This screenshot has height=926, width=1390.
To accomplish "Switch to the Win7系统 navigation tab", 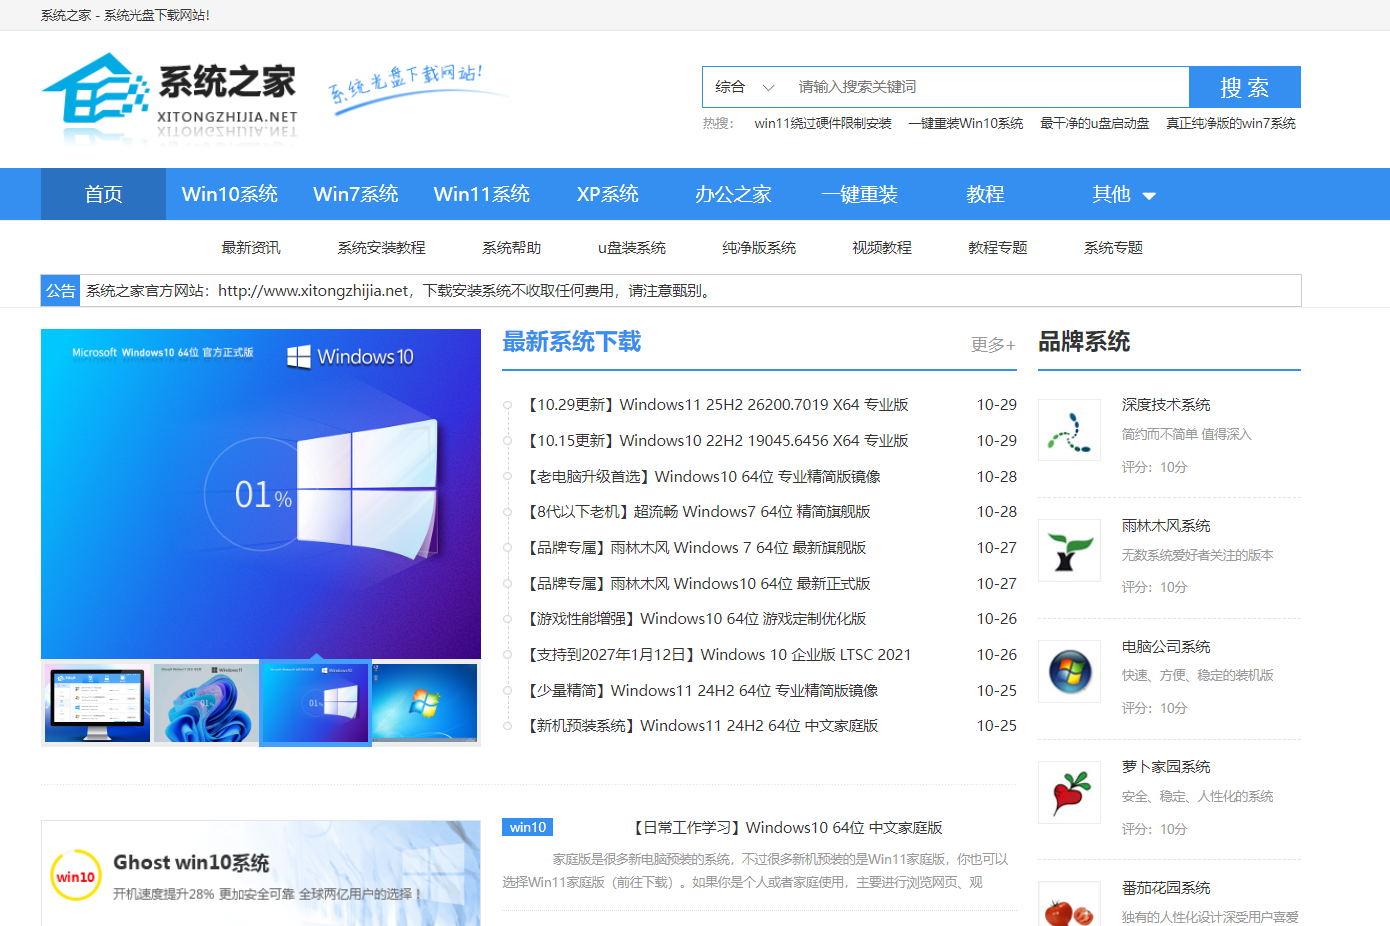I will click(x=355, y=194).
